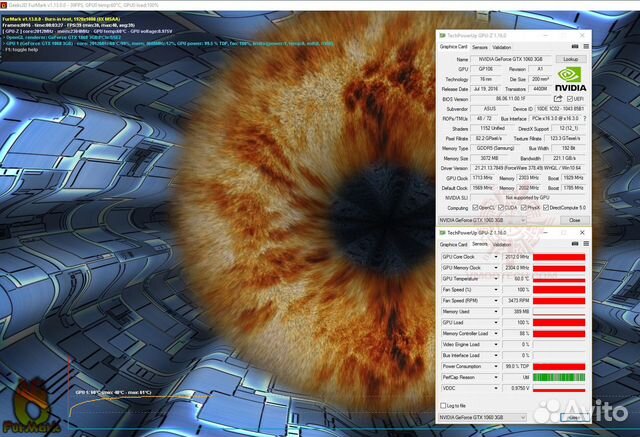The width and height of the screenshot is (640, 437).
Task: Click the NVIDIA logo
Action: click(571, 80)
